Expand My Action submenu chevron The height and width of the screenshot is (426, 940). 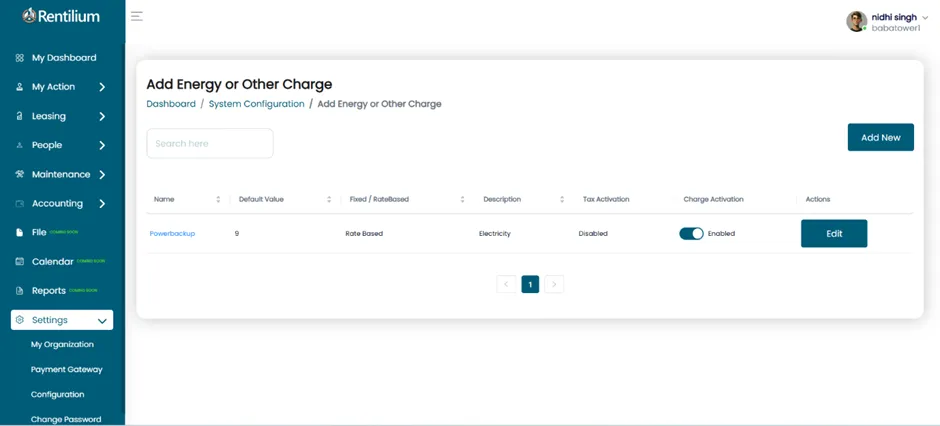tap(102, 87)
